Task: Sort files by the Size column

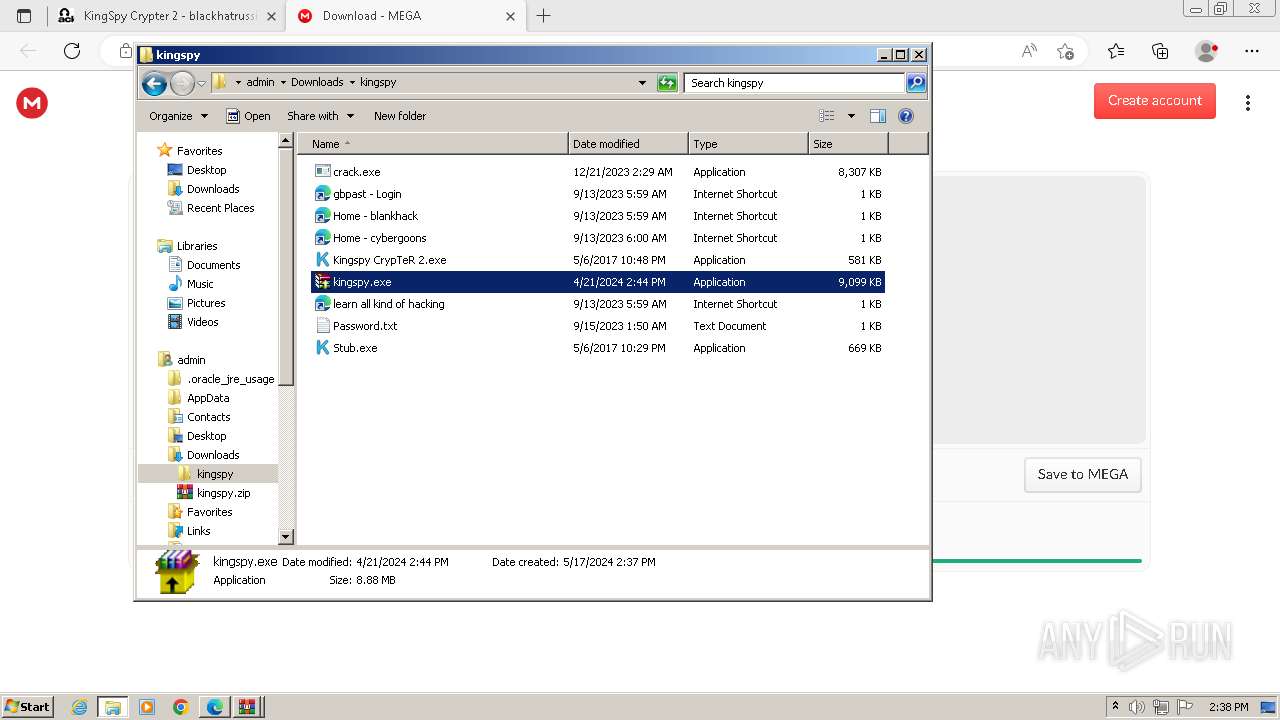Action: pyautogui.click(x=848, y=144)
